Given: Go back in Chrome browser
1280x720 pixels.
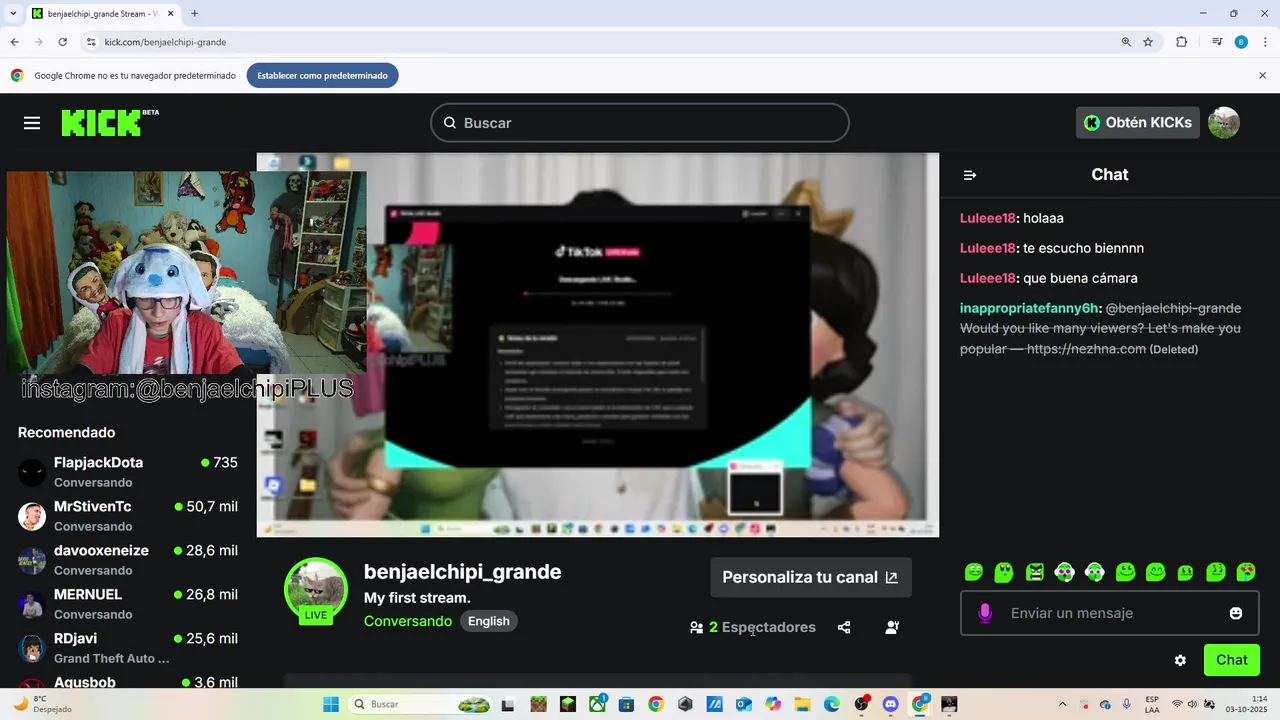Looking at the screenshot, I should coord(14,42).
